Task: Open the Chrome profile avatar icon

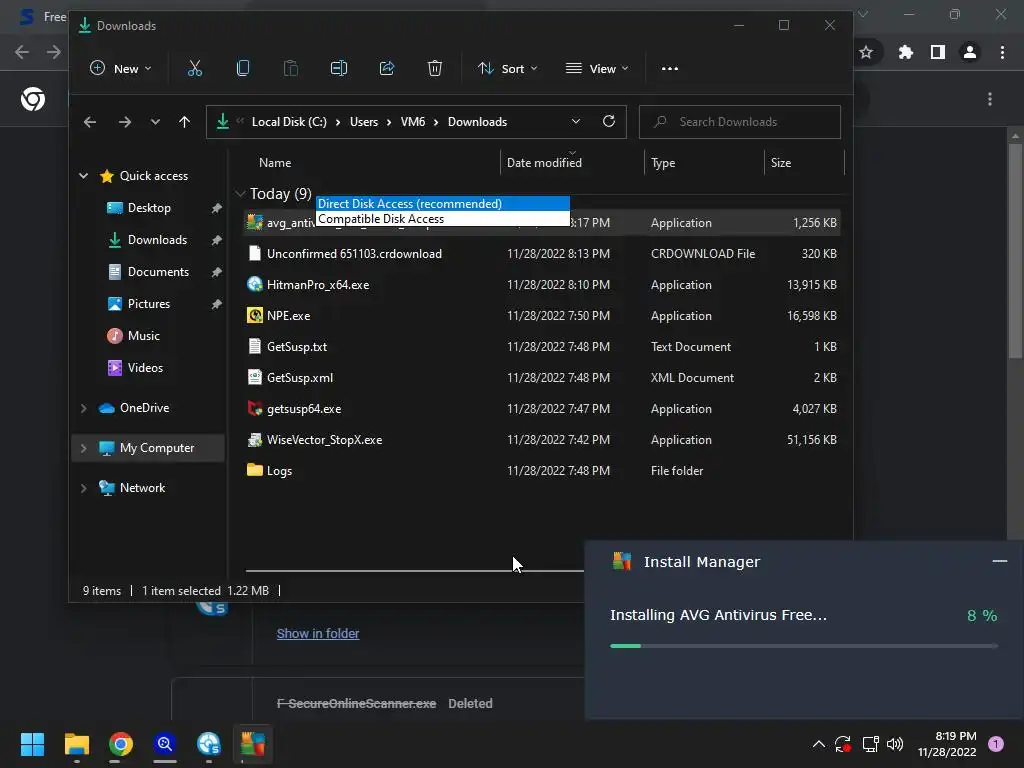Action: tap(970, 52)
